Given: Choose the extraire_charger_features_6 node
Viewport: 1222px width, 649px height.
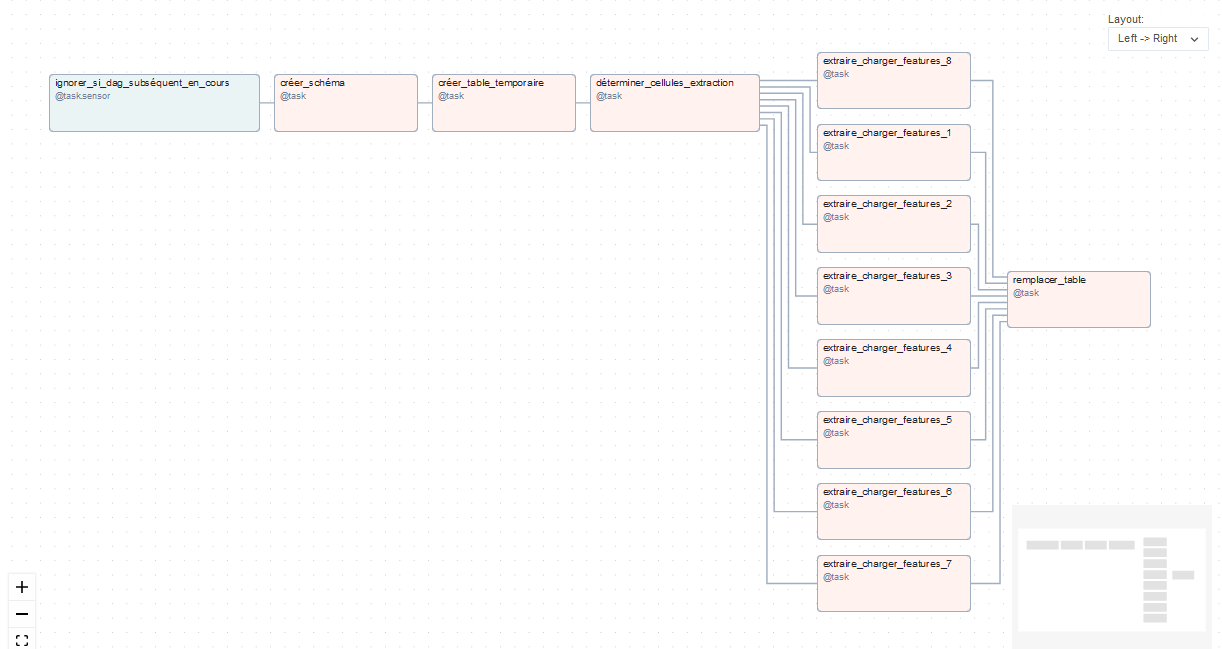Looking at the screenshot, I should point(894,512).
